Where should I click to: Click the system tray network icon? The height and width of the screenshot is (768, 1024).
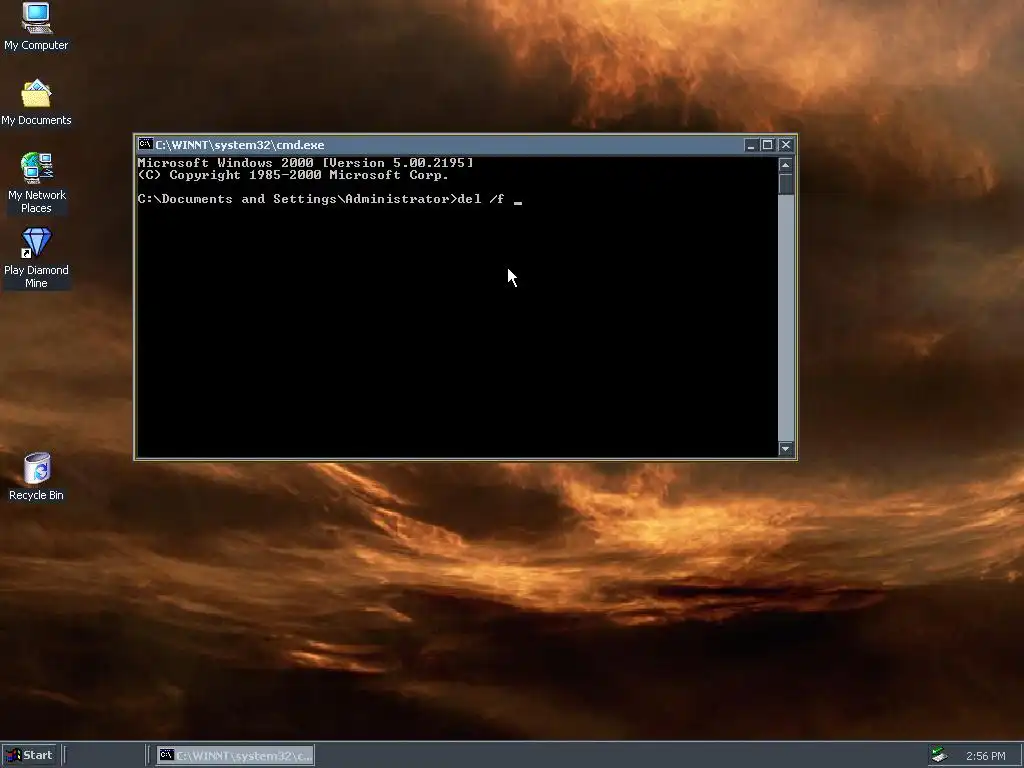pyautogui.click(x=940, y=755)
